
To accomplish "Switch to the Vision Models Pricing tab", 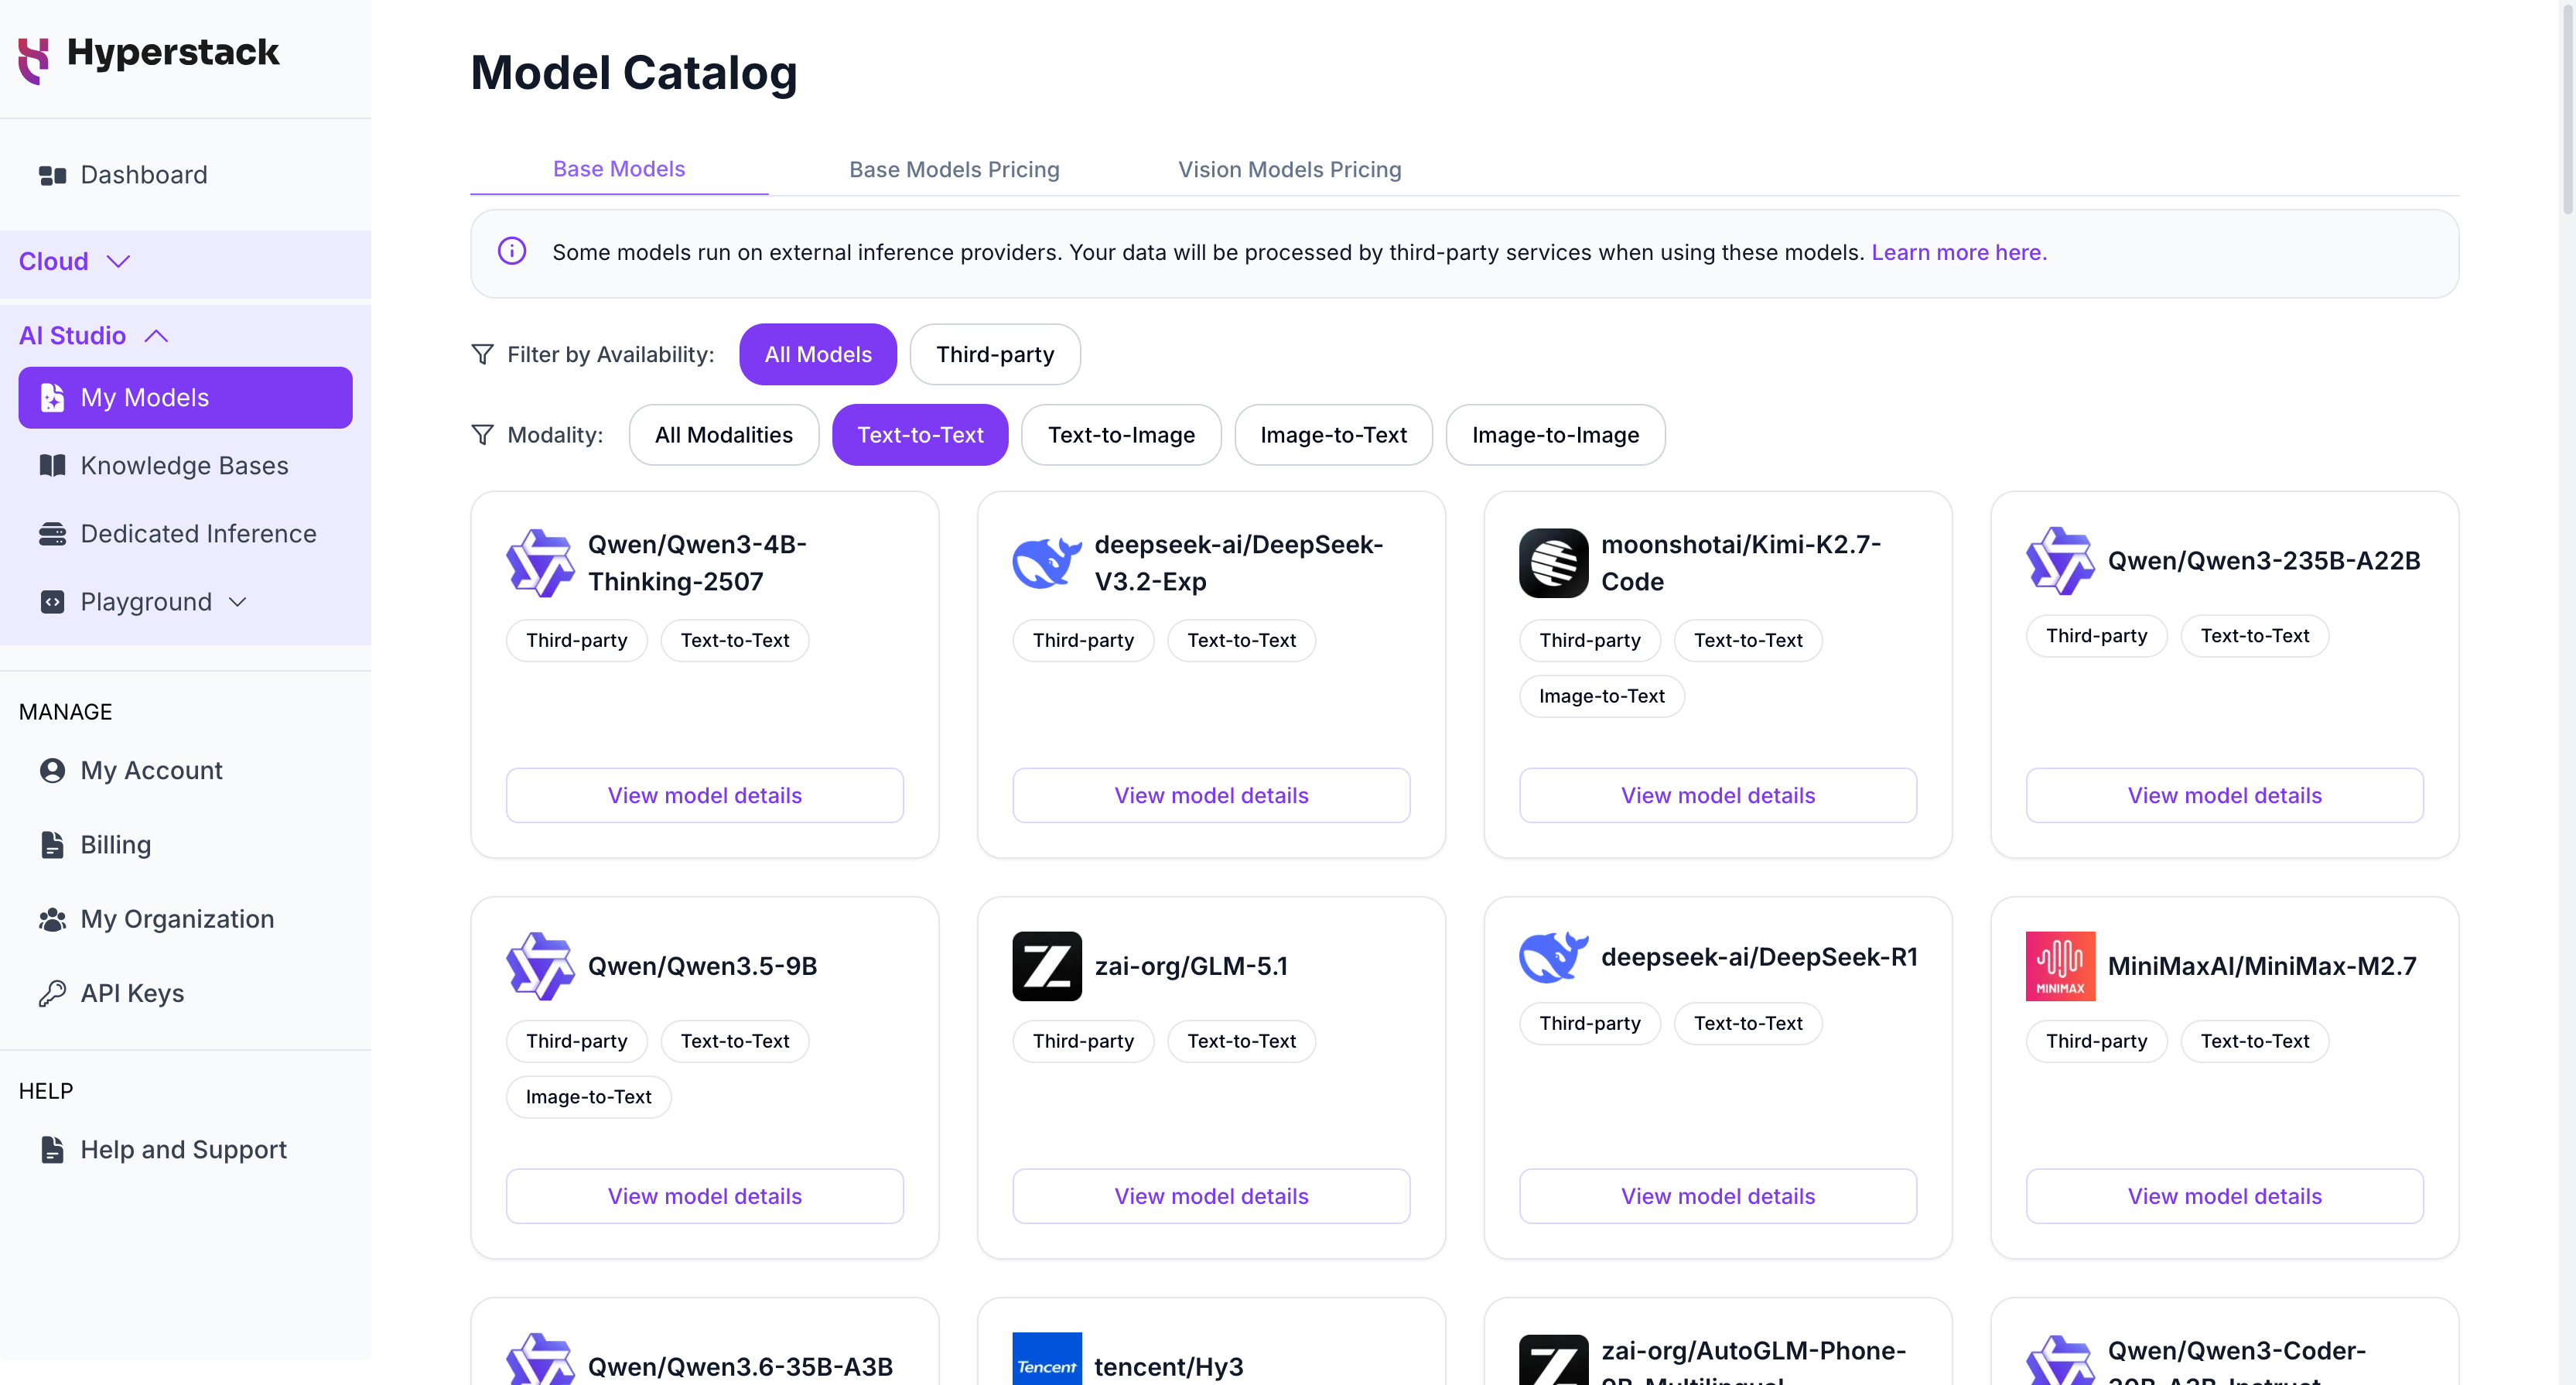I will [1289, 170].
